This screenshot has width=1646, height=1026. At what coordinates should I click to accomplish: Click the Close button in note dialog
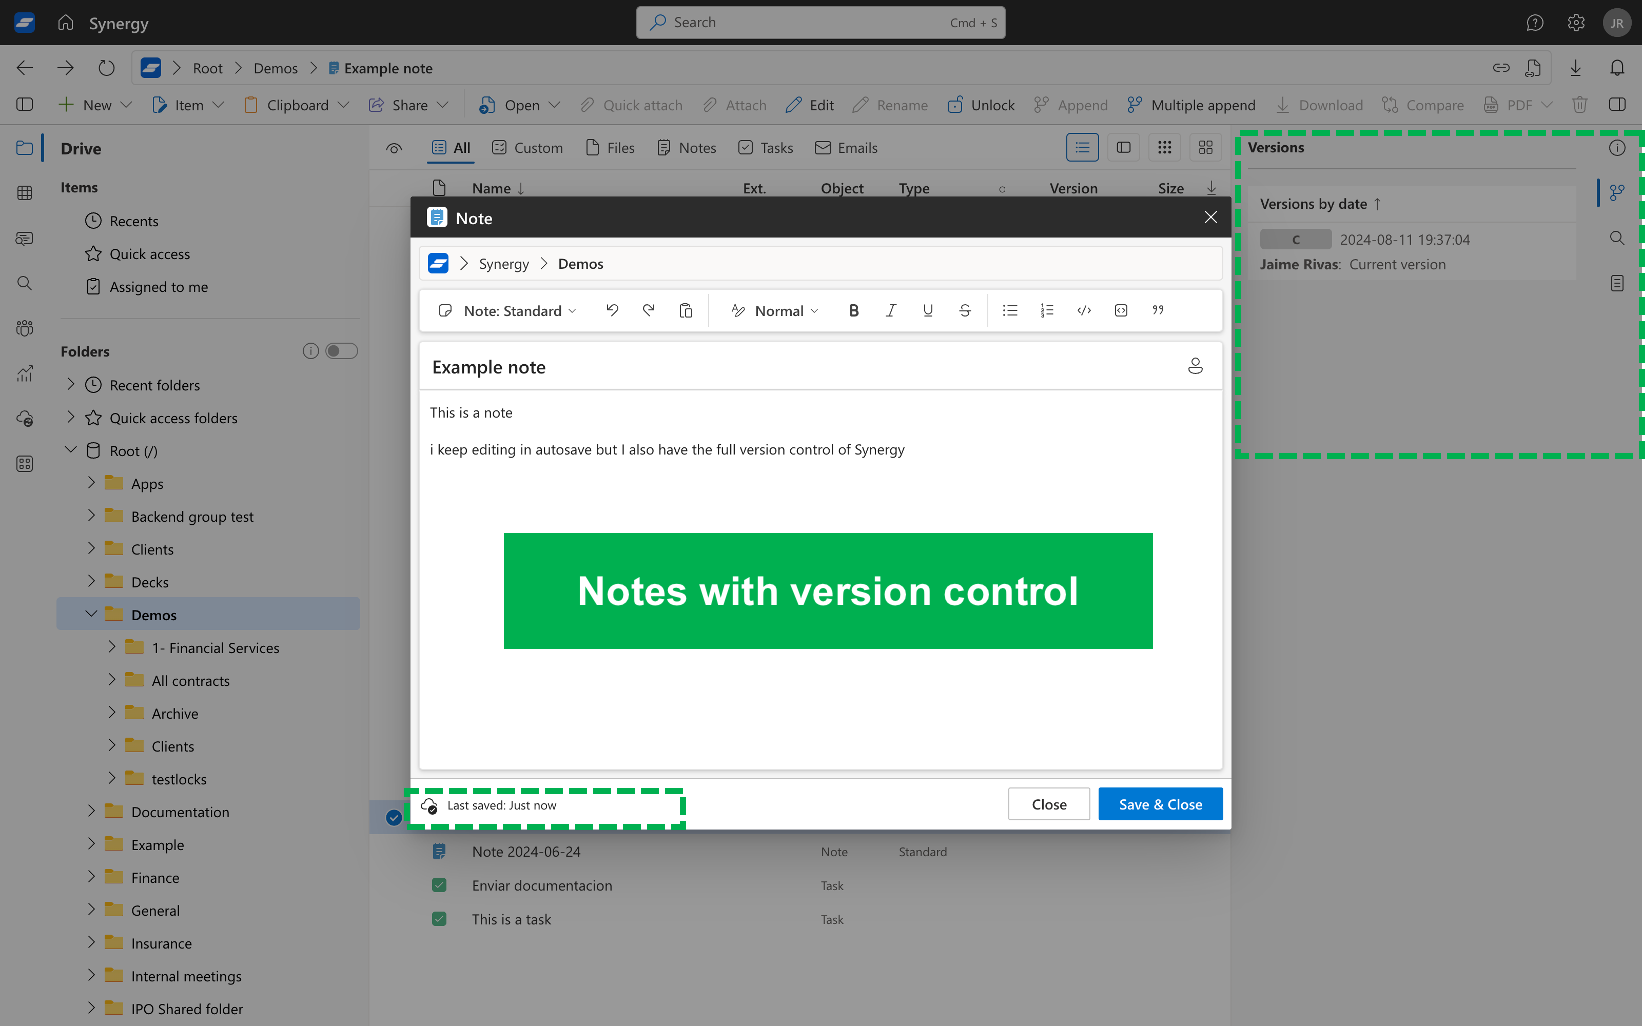coord(1049,804)
